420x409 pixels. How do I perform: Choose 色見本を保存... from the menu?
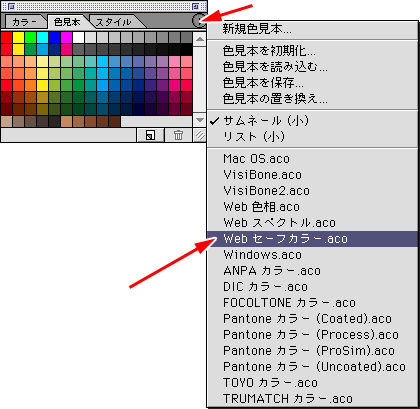coord(312,83)
